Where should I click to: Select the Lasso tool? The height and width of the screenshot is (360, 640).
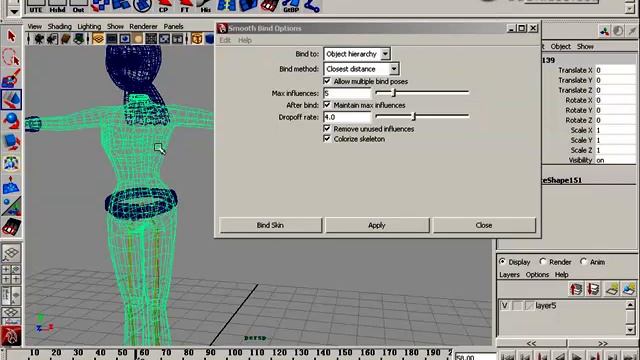[11, 57]
